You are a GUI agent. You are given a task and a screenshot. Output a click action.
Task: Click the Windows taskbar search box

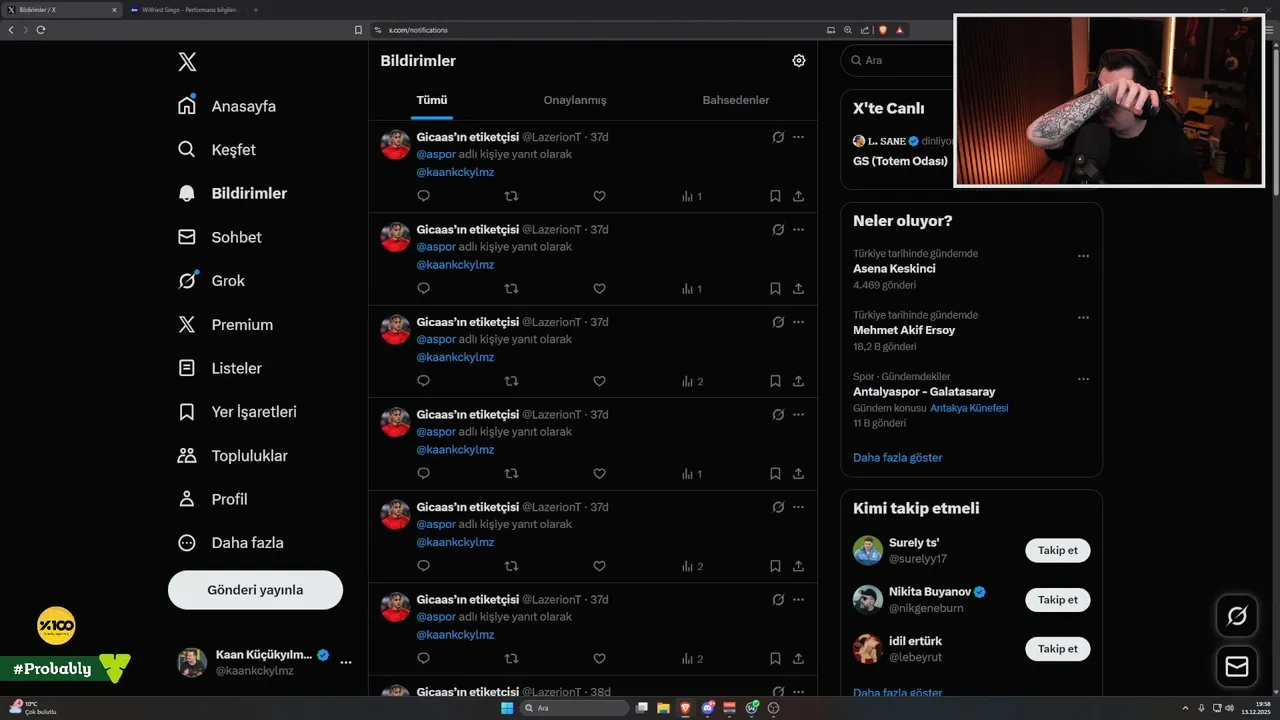pos(576,708)
